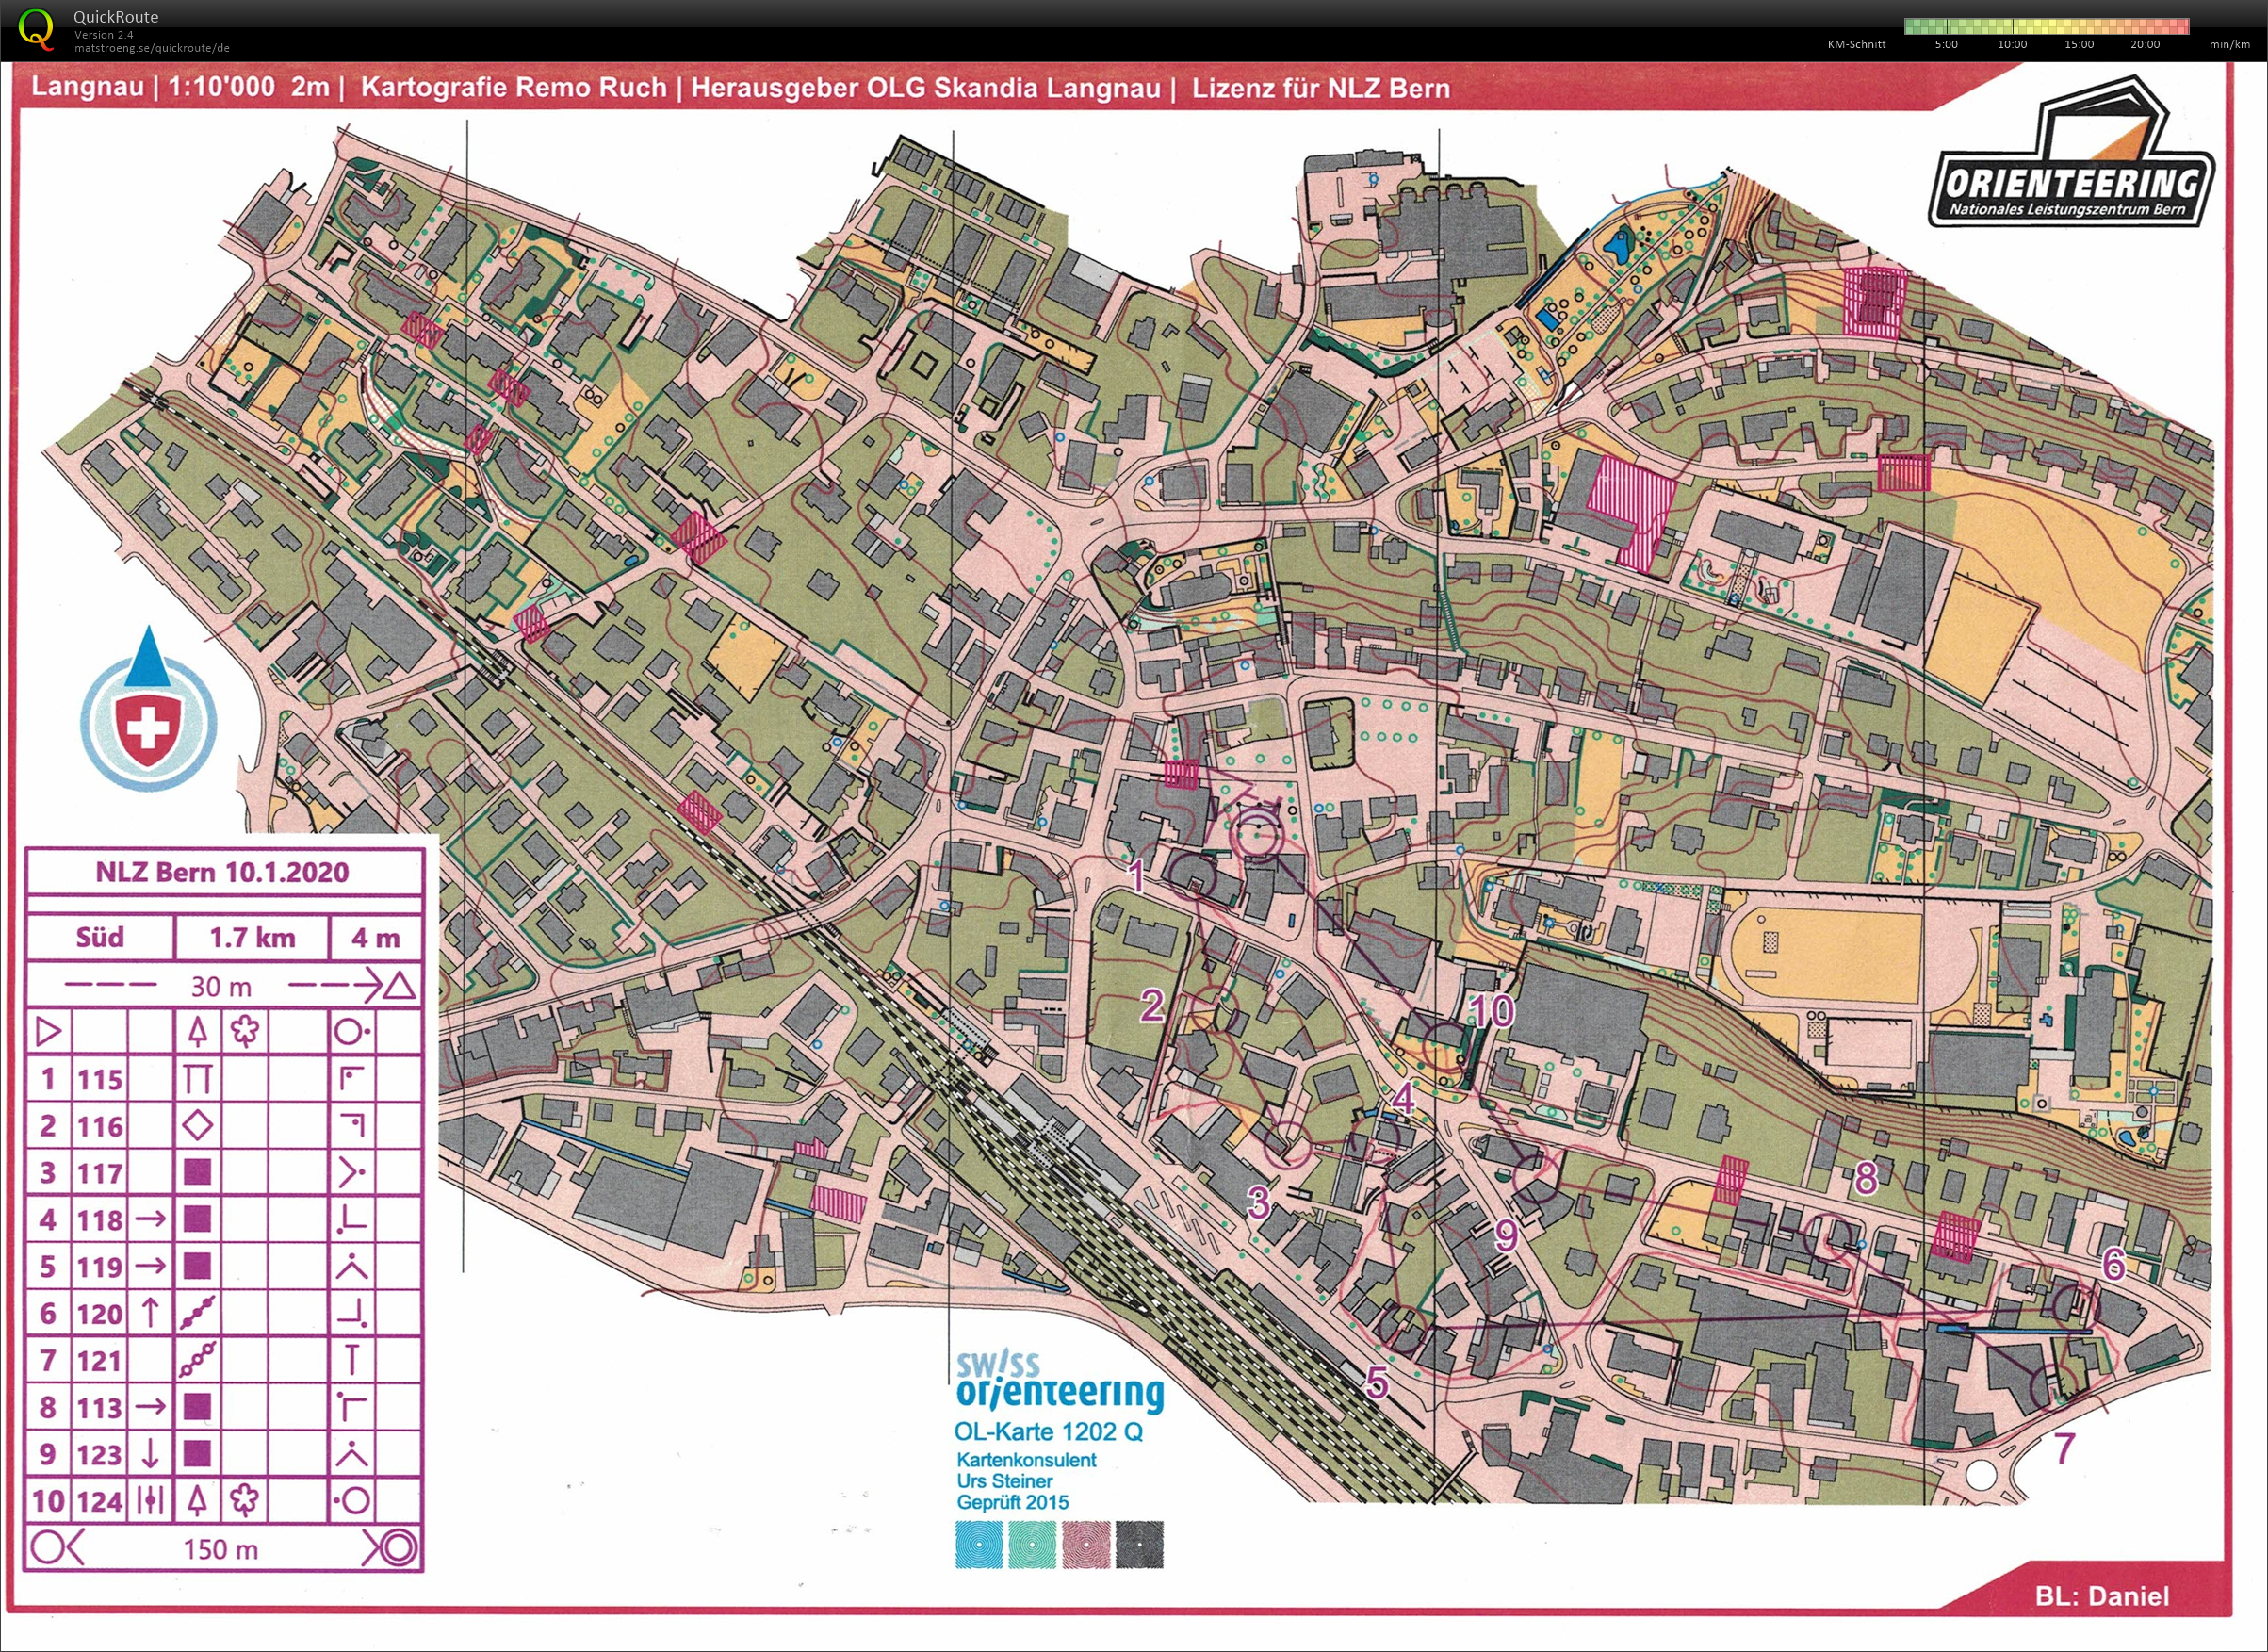The width and height of the screenshot is (2268, 1652).
Task: Click the blue fingerprint color square
Action: coord(978,1545)
